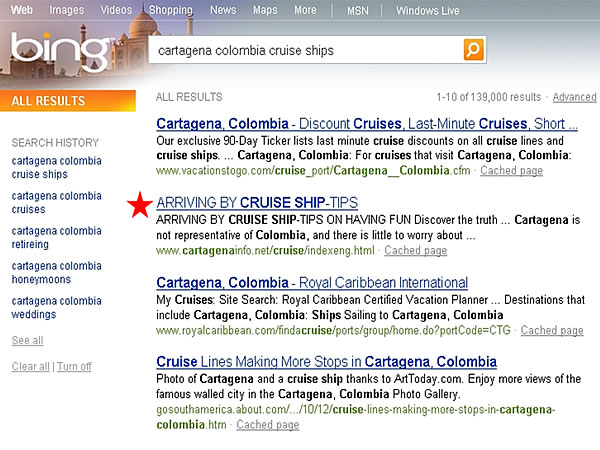Expand the More menu

(305, 10)
